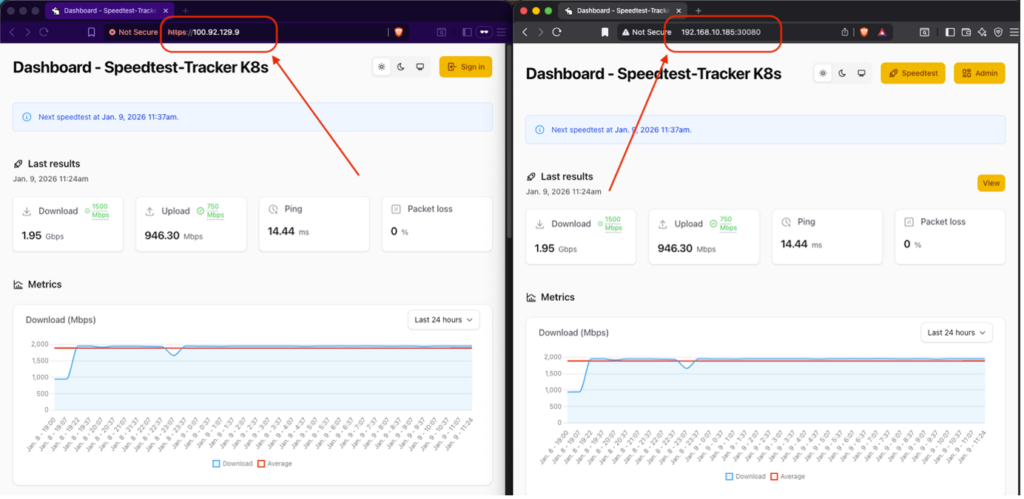Click the Admin button
Image resolution: width=1024 pixels, height=499 pixels.
[x=979, y=73]
